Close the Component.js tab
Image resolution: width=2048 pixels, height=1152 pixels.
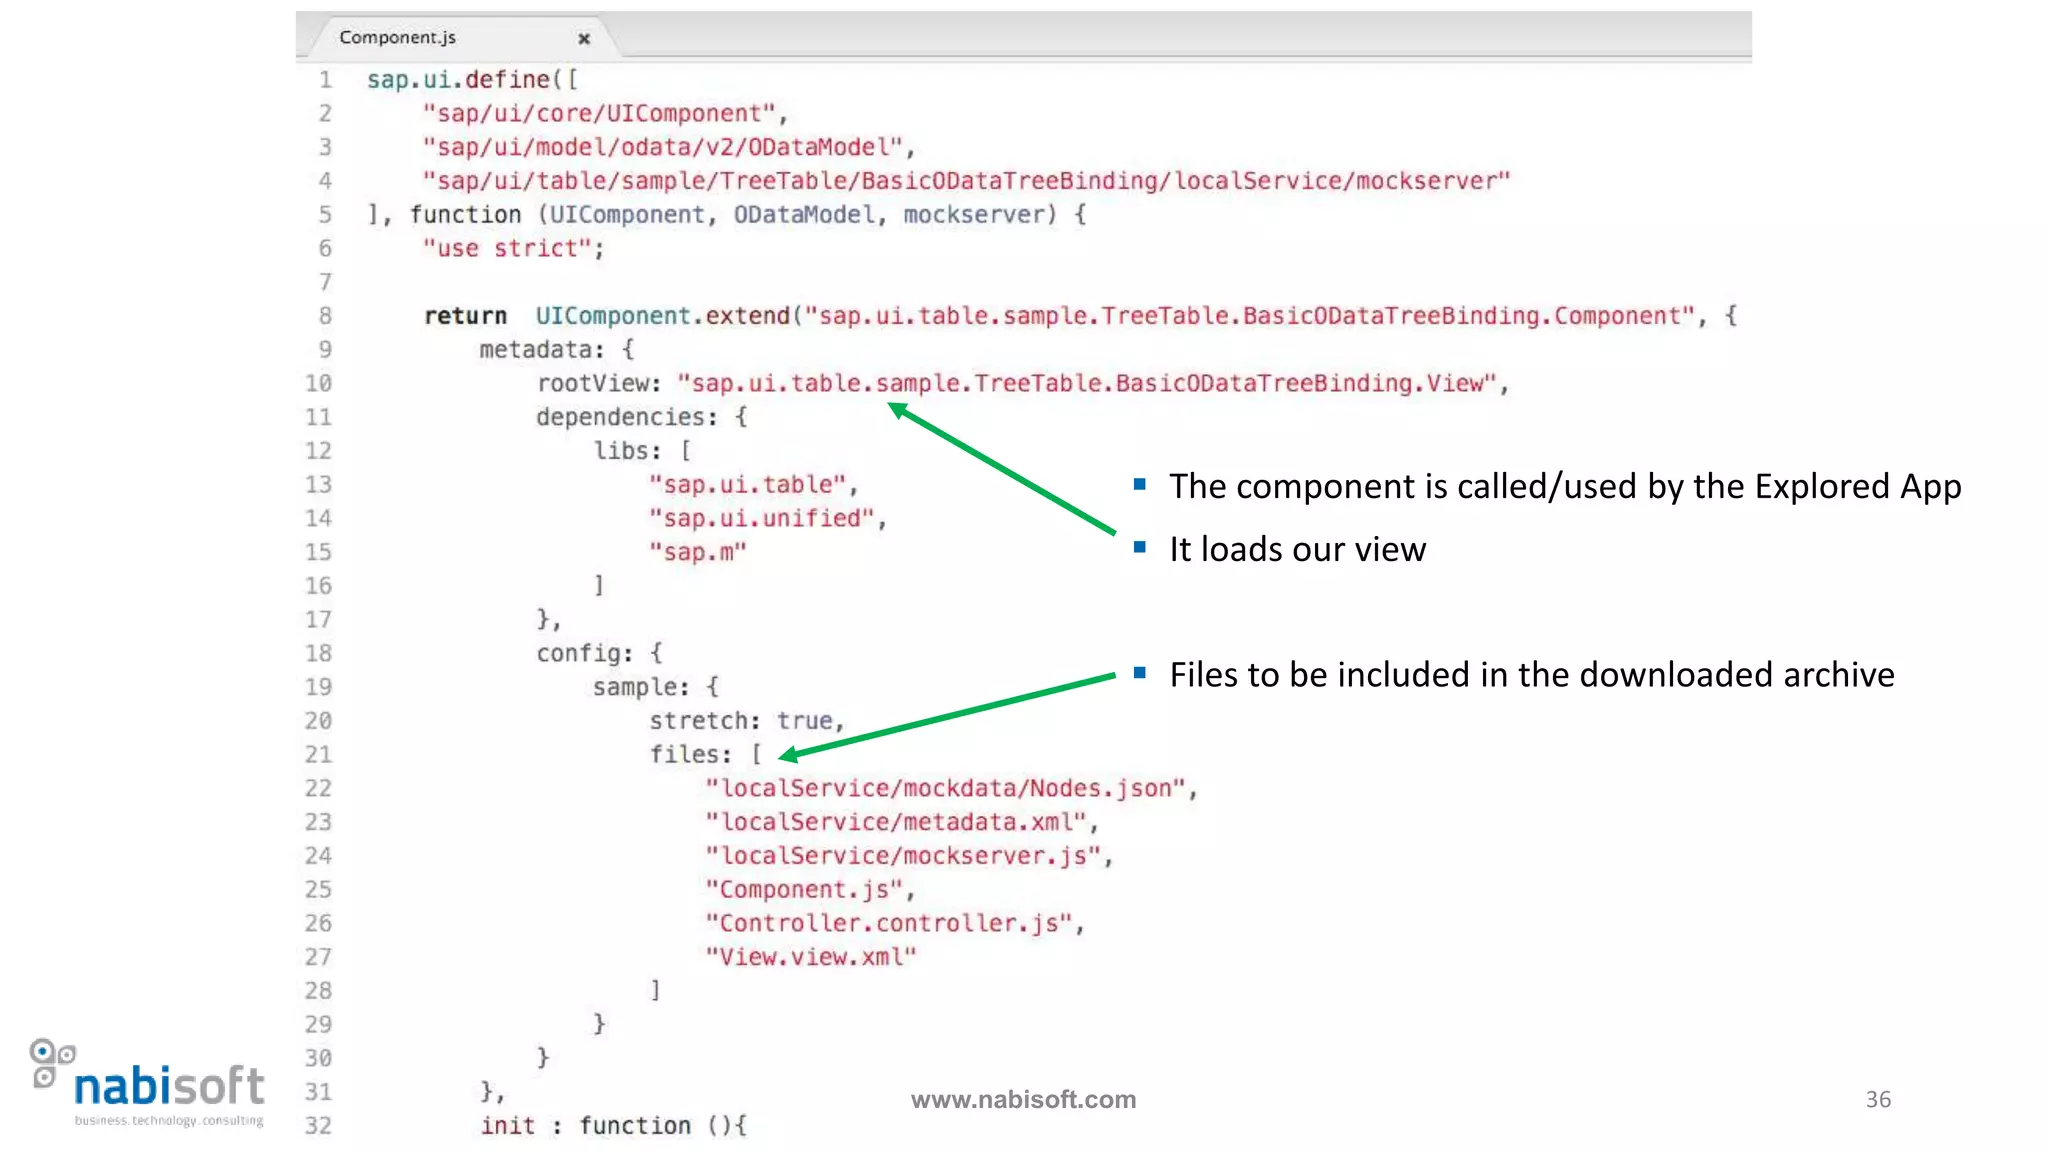point(584,39)
